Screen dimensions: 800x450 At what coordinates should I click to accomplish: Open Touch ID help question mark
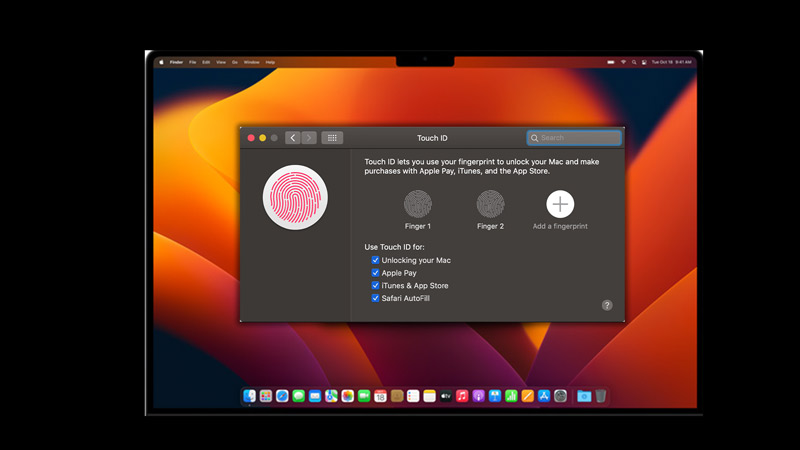[x=607, y=305]
